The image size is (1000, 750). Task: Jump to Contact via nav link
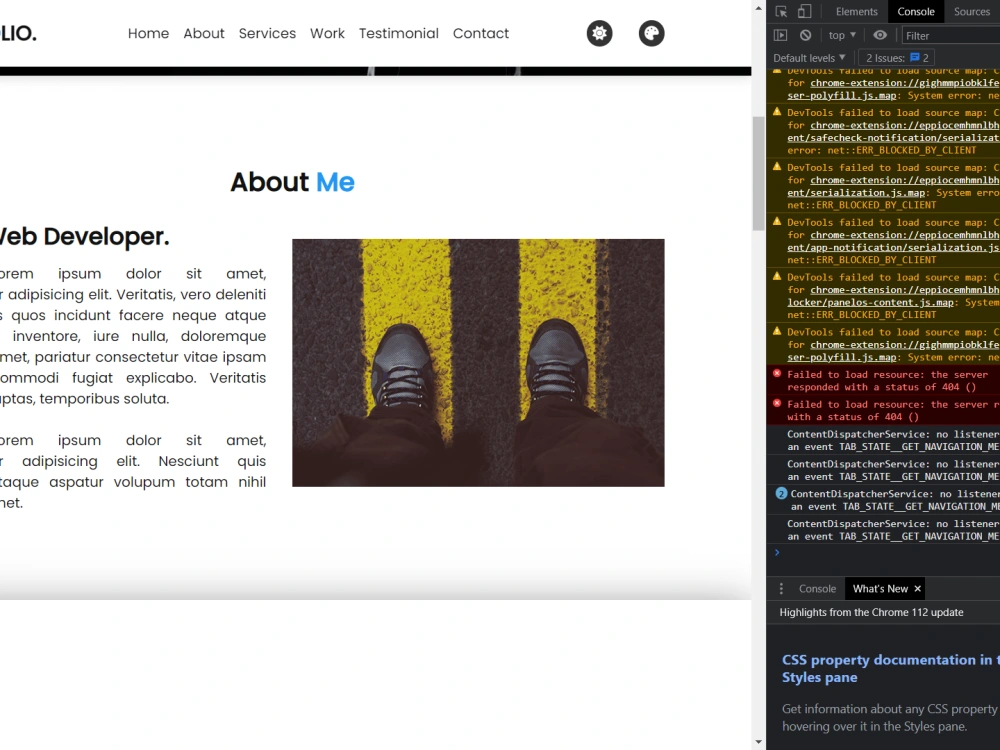pyautogui.click(x=481, y=33)
